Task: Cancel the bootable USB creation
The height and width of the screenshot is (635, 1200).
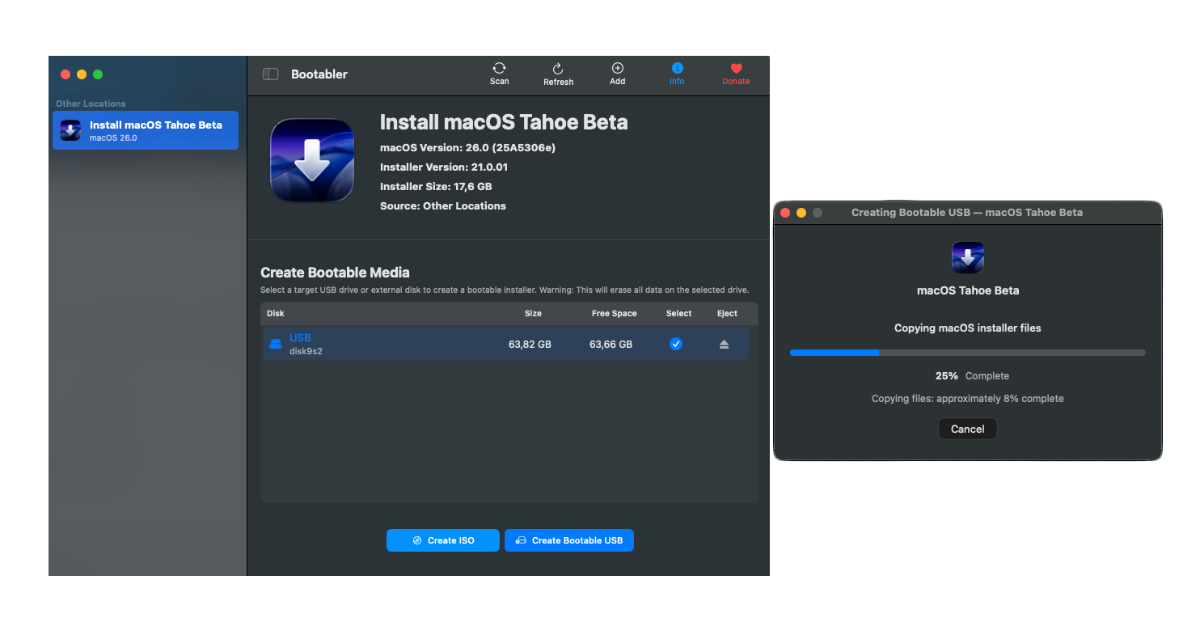Action: pos(967,429)
